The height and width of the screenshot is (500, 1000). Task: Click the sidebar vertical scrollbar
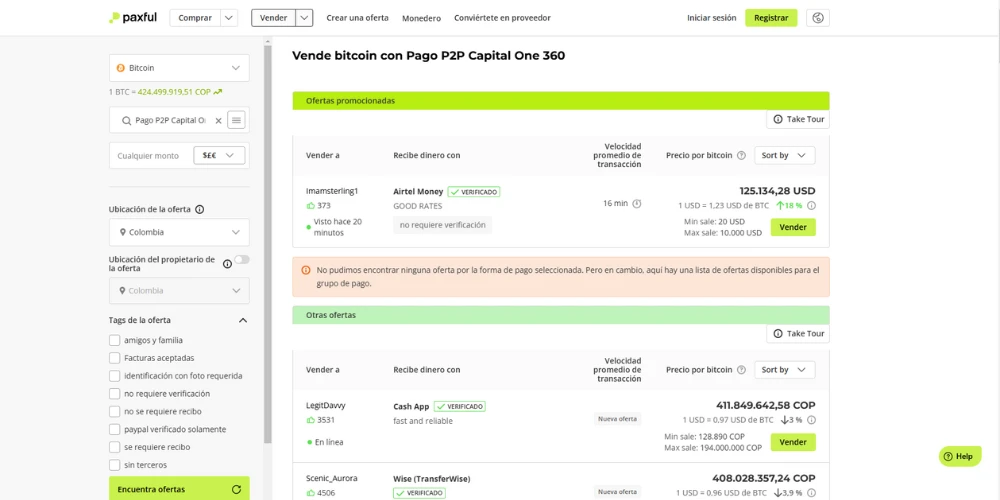click(268, 242)
